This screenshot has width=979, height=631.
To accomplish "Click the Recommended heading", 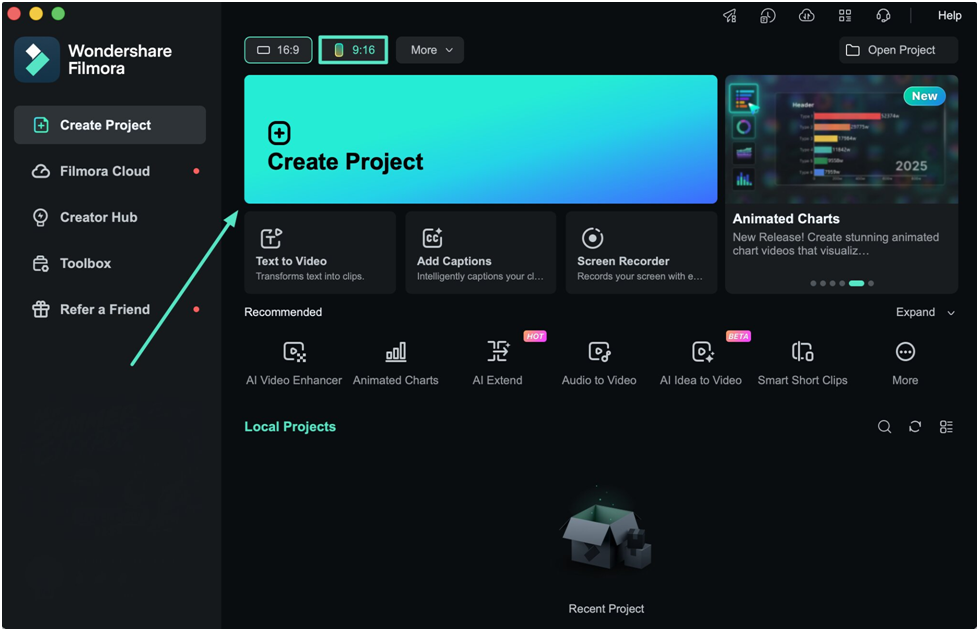I will [x=283, y=312].
